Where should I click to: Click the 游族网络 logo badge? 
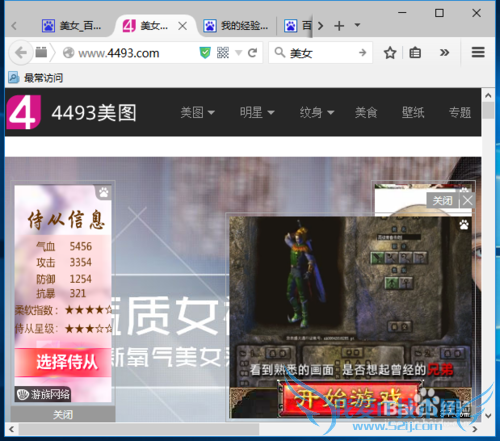tap(43, 395)
